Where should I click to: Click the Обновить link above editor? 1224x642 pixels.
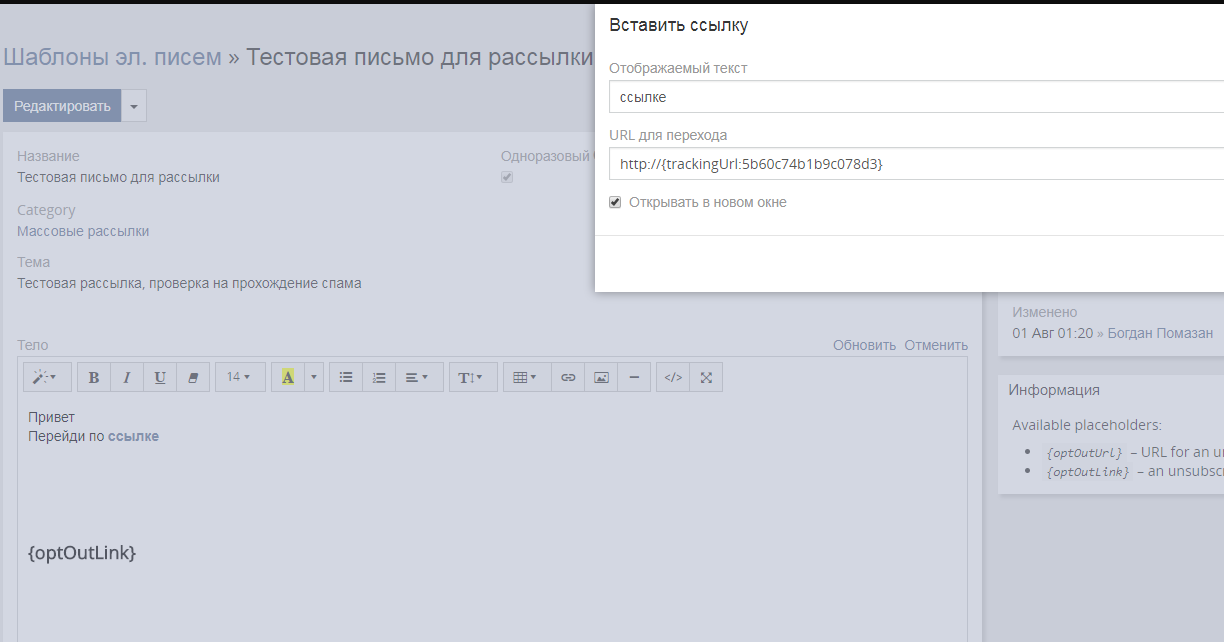click(864, 345)
